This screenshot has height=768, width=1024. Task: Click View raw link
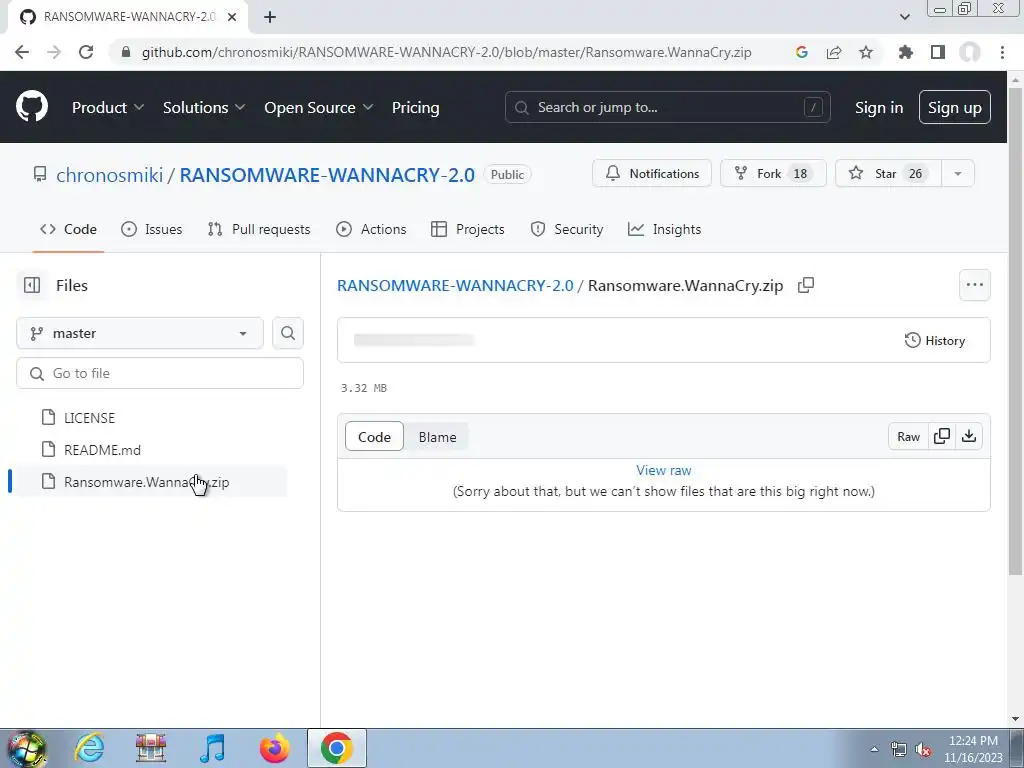click(664, 470)
